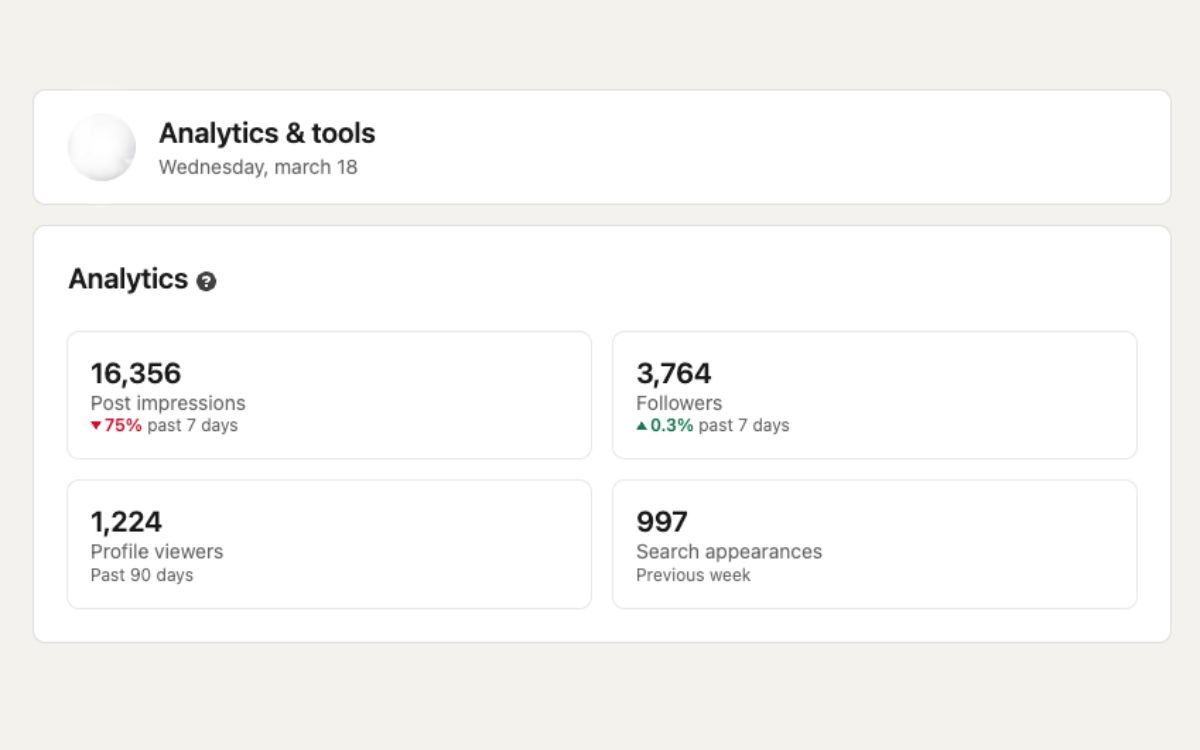
Task: Click the Previous week label
Action: coord(693,575)
